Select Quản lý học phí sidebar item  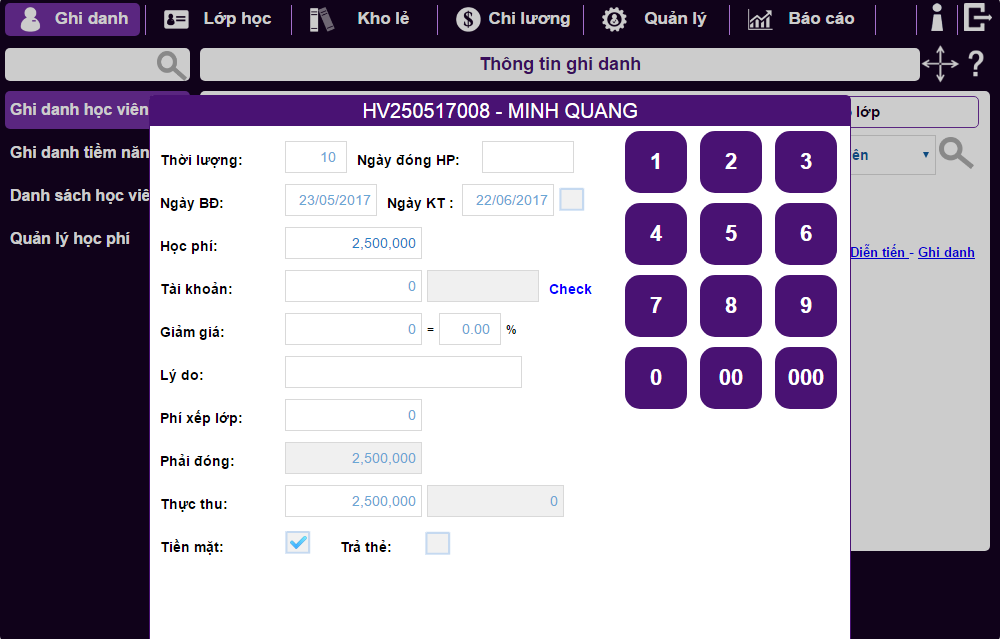pyautogui.click(x=70, y=239)
